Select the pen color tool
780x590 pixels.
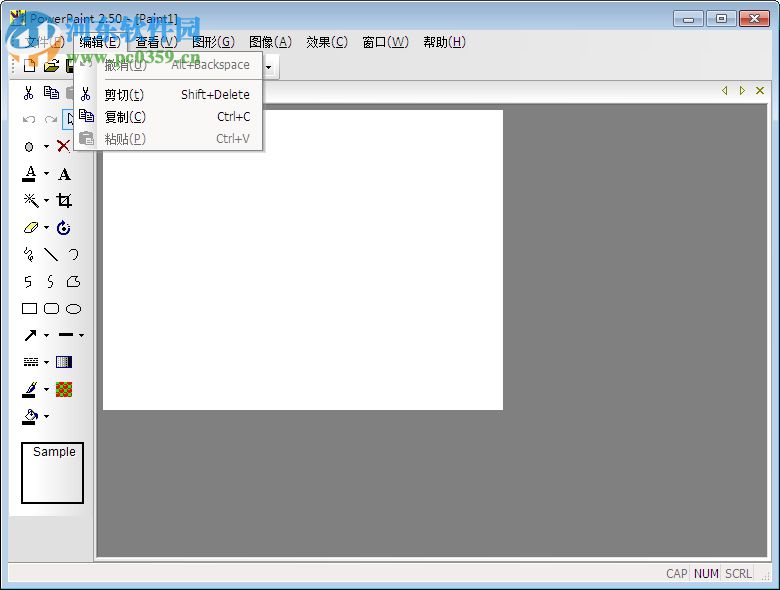(x=30, y=390)
